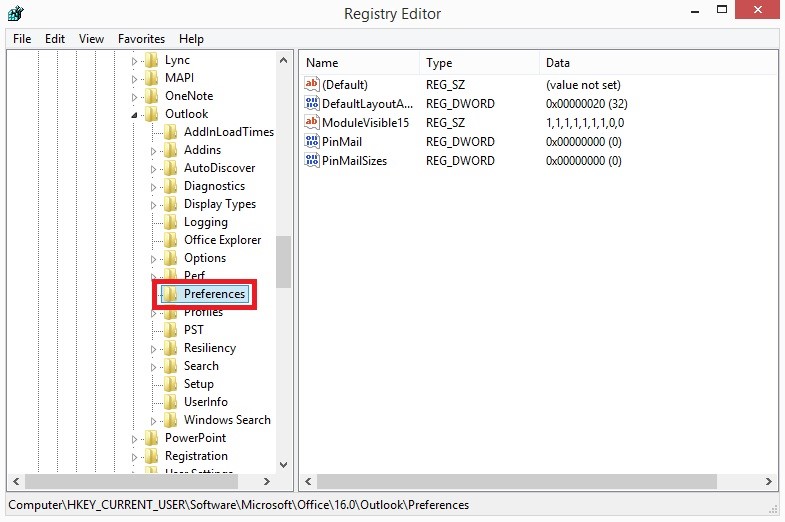
Task: Click the Office Explorer folder icon
Action: click(x=171, y=241)
